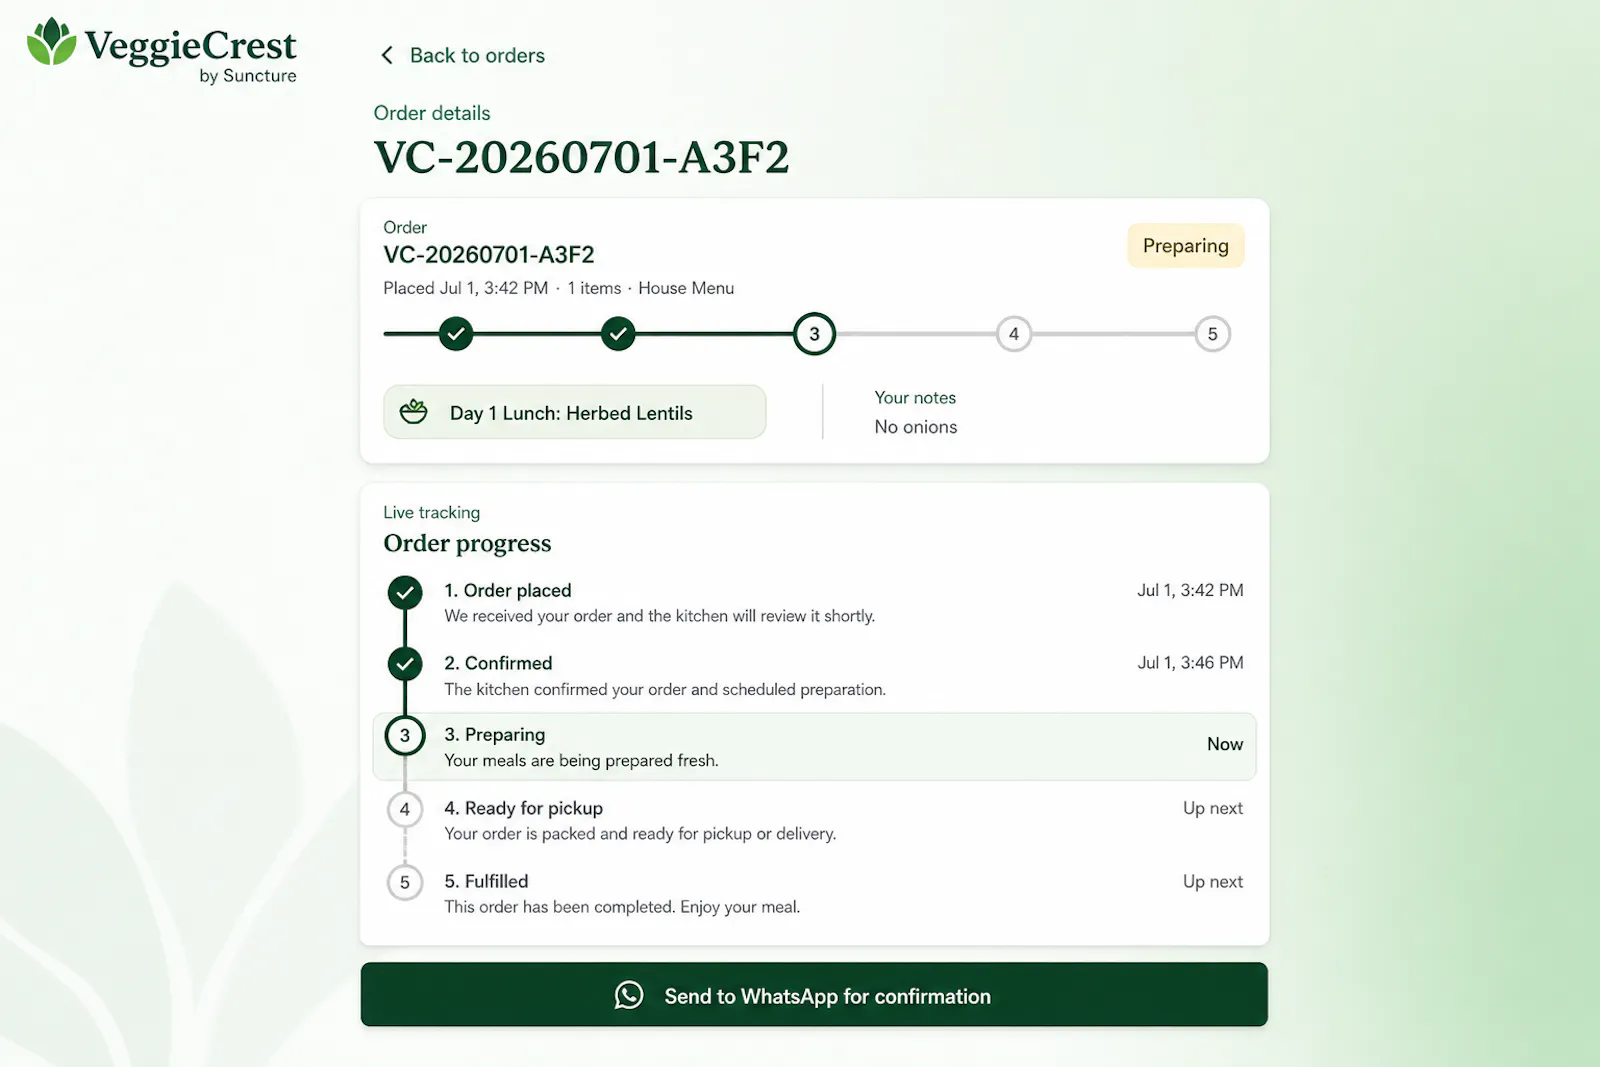Go back via Back to orders link
Image resolution: width=1600 pixels, height=1067 pixels.
[x=462, y=55]
